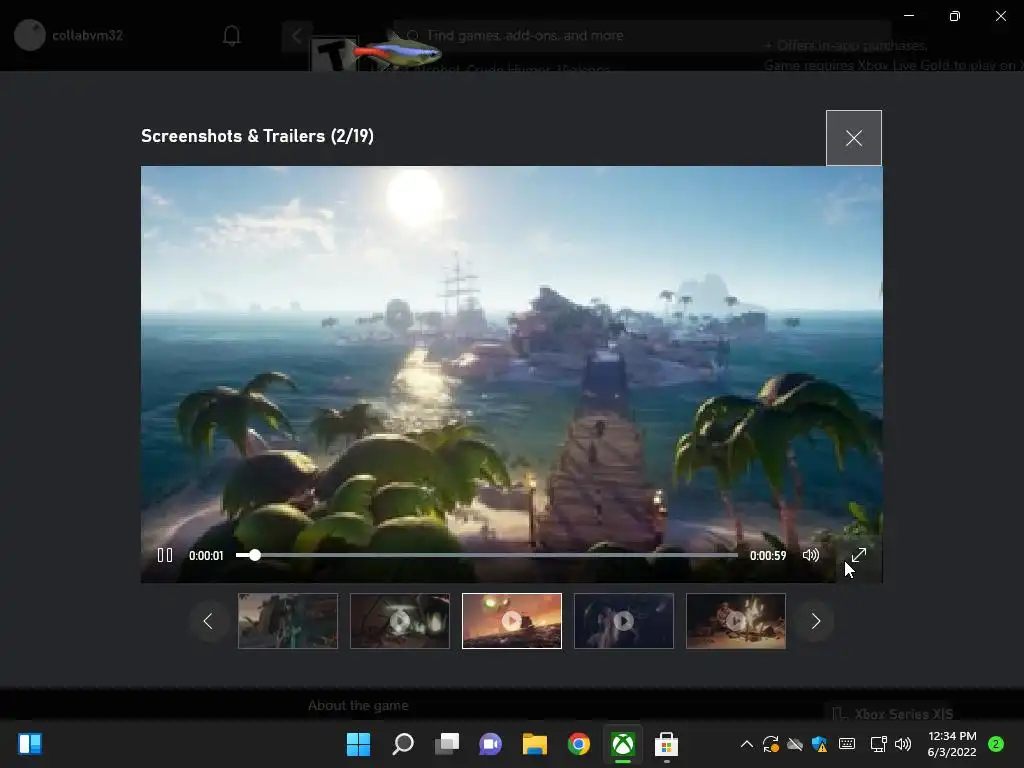Pause the trailer video

[165, 555]
